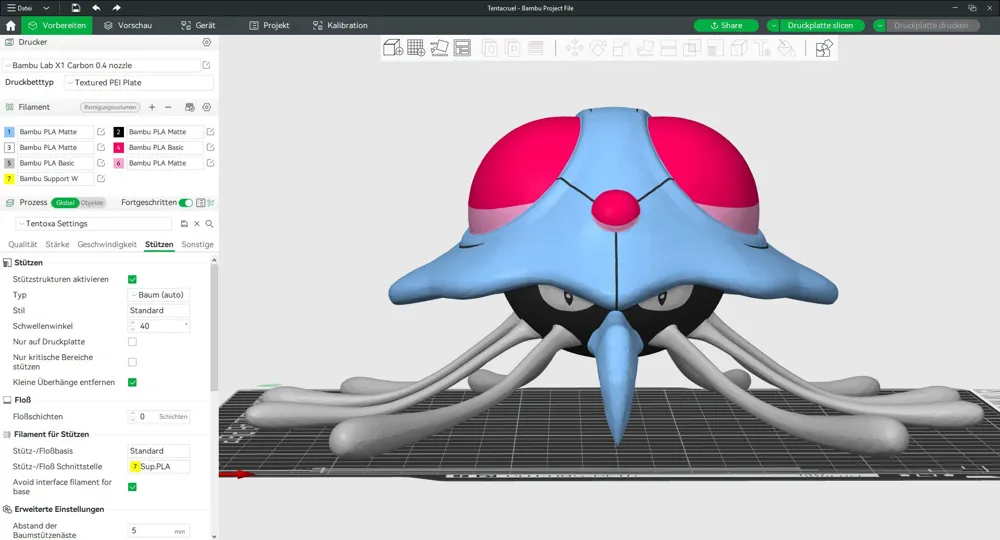Open filament settings gear icon
Screen dimensions: 1000x540
click(207, 107)
